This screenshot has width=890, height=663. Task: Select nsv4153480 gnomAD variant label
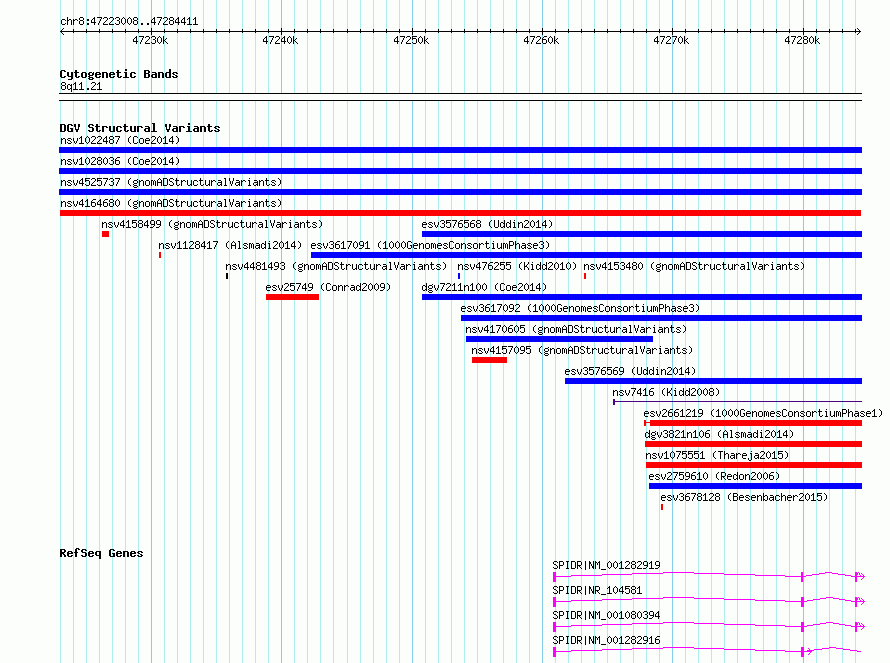(x=694, y=266)
